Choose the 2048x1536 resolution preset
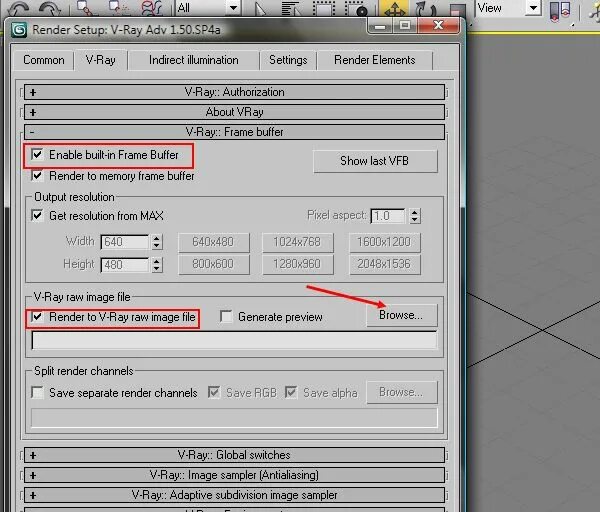 click(x=384, y=264)
